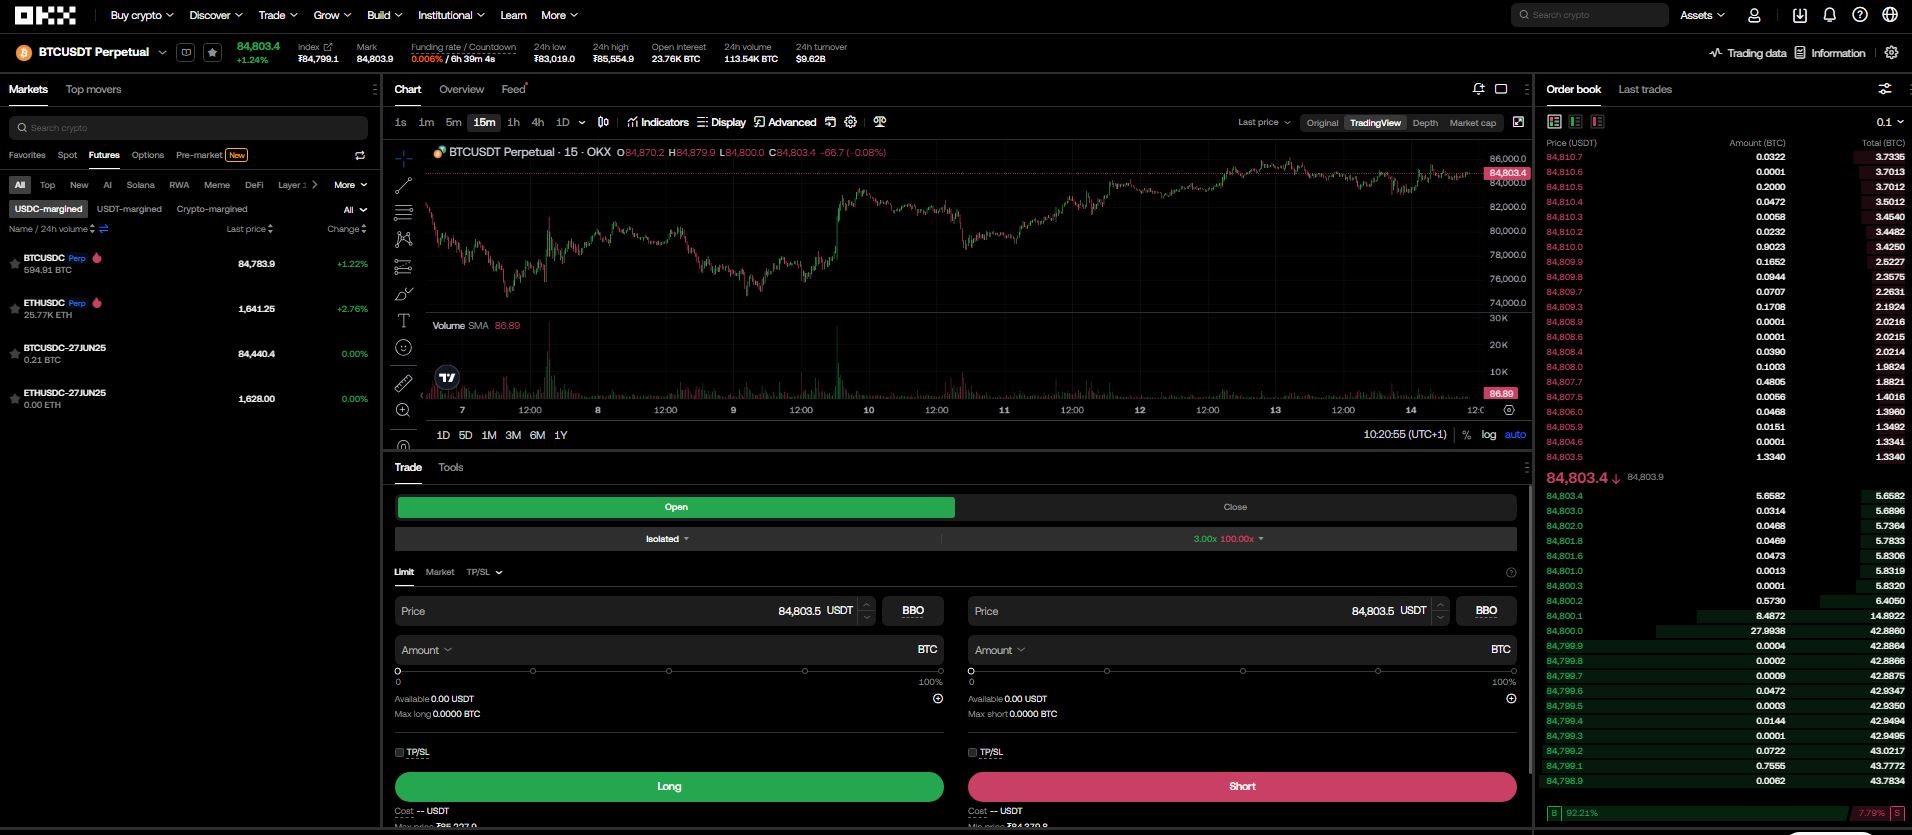Toggle log scale on chart
The height and width of the screenshot is (835, 1912).
click(1489, 435)
